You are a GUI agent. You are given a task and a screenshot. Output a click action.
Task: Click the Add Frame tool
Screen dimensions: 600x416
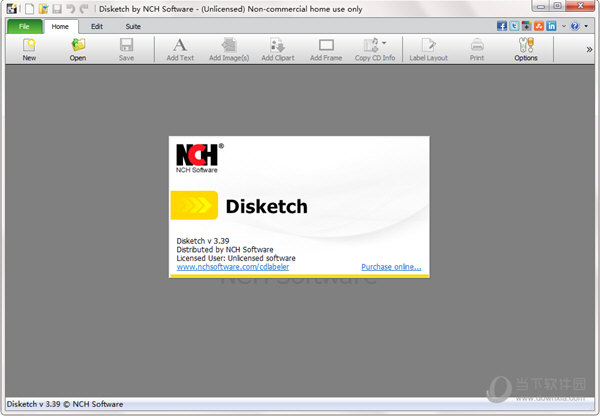[326, 48]
